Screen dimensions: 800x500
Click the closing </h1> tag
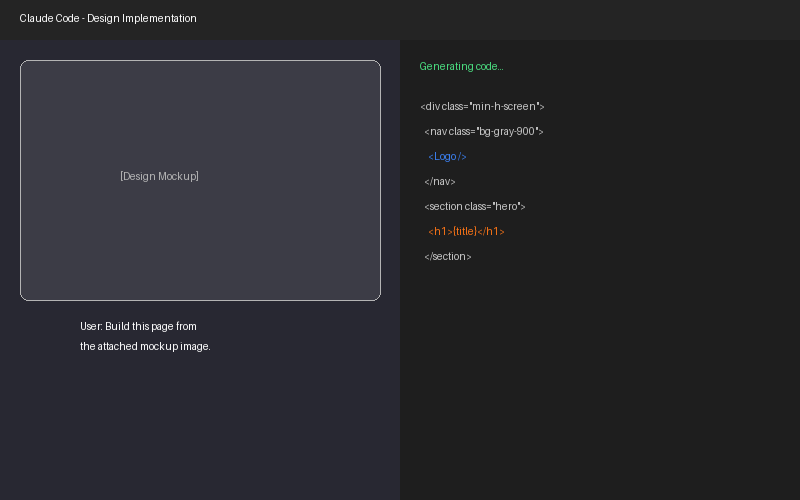point(491,232)
